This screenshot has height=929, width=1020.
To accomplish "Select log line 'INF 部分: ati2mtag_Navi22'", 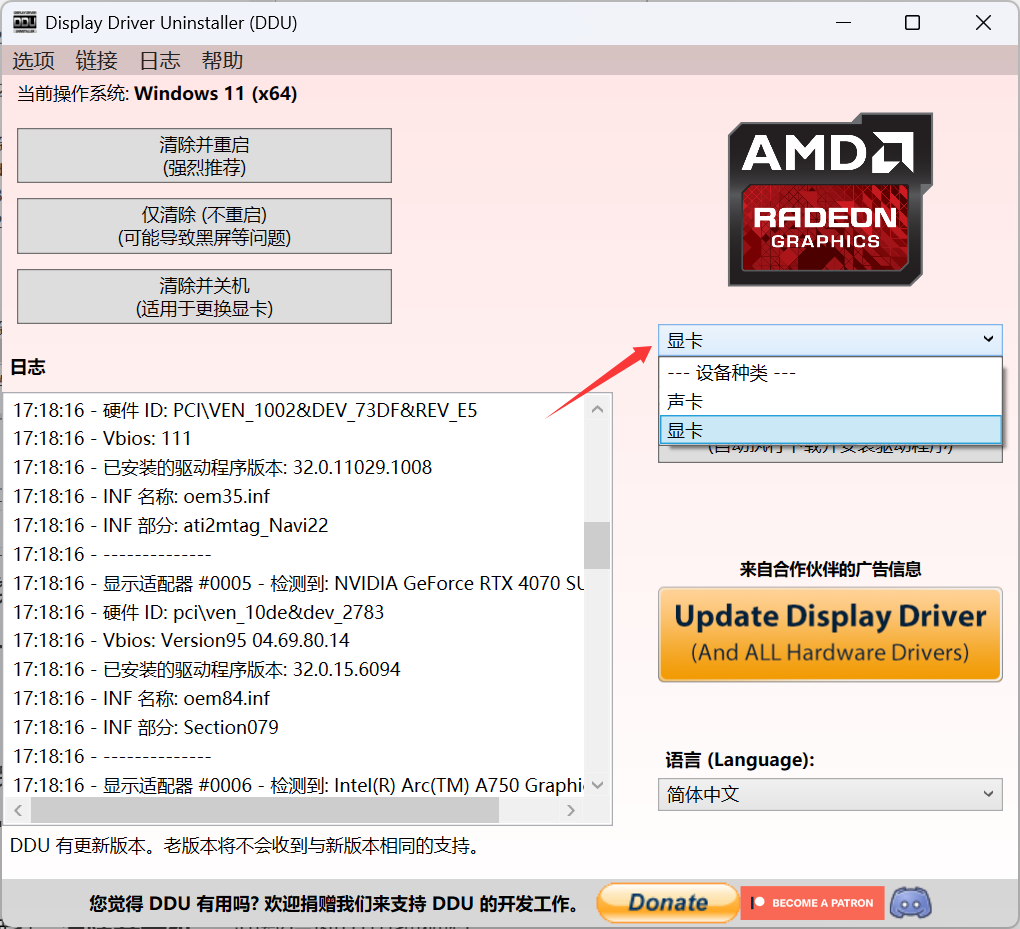I will (170, 526).
